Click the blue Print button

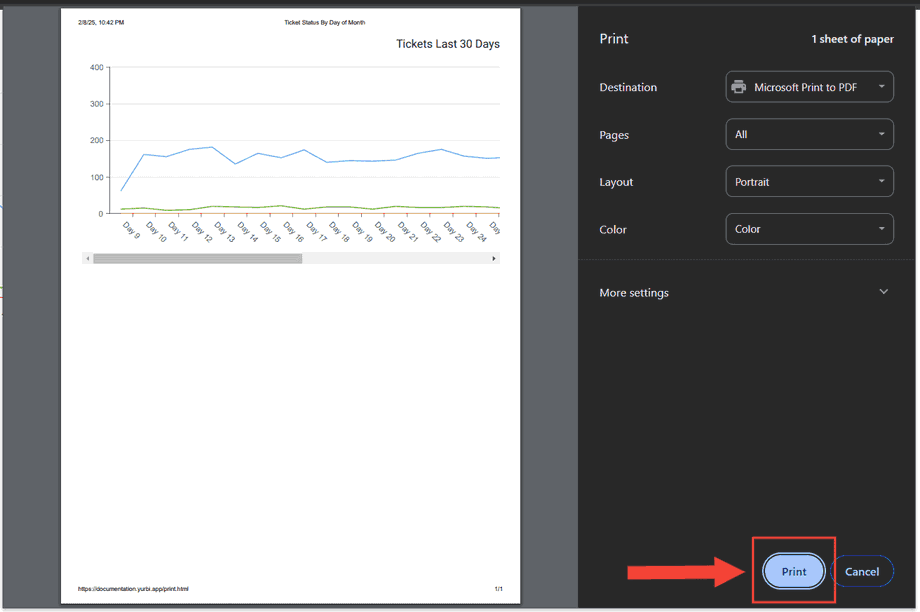point(794,572)
